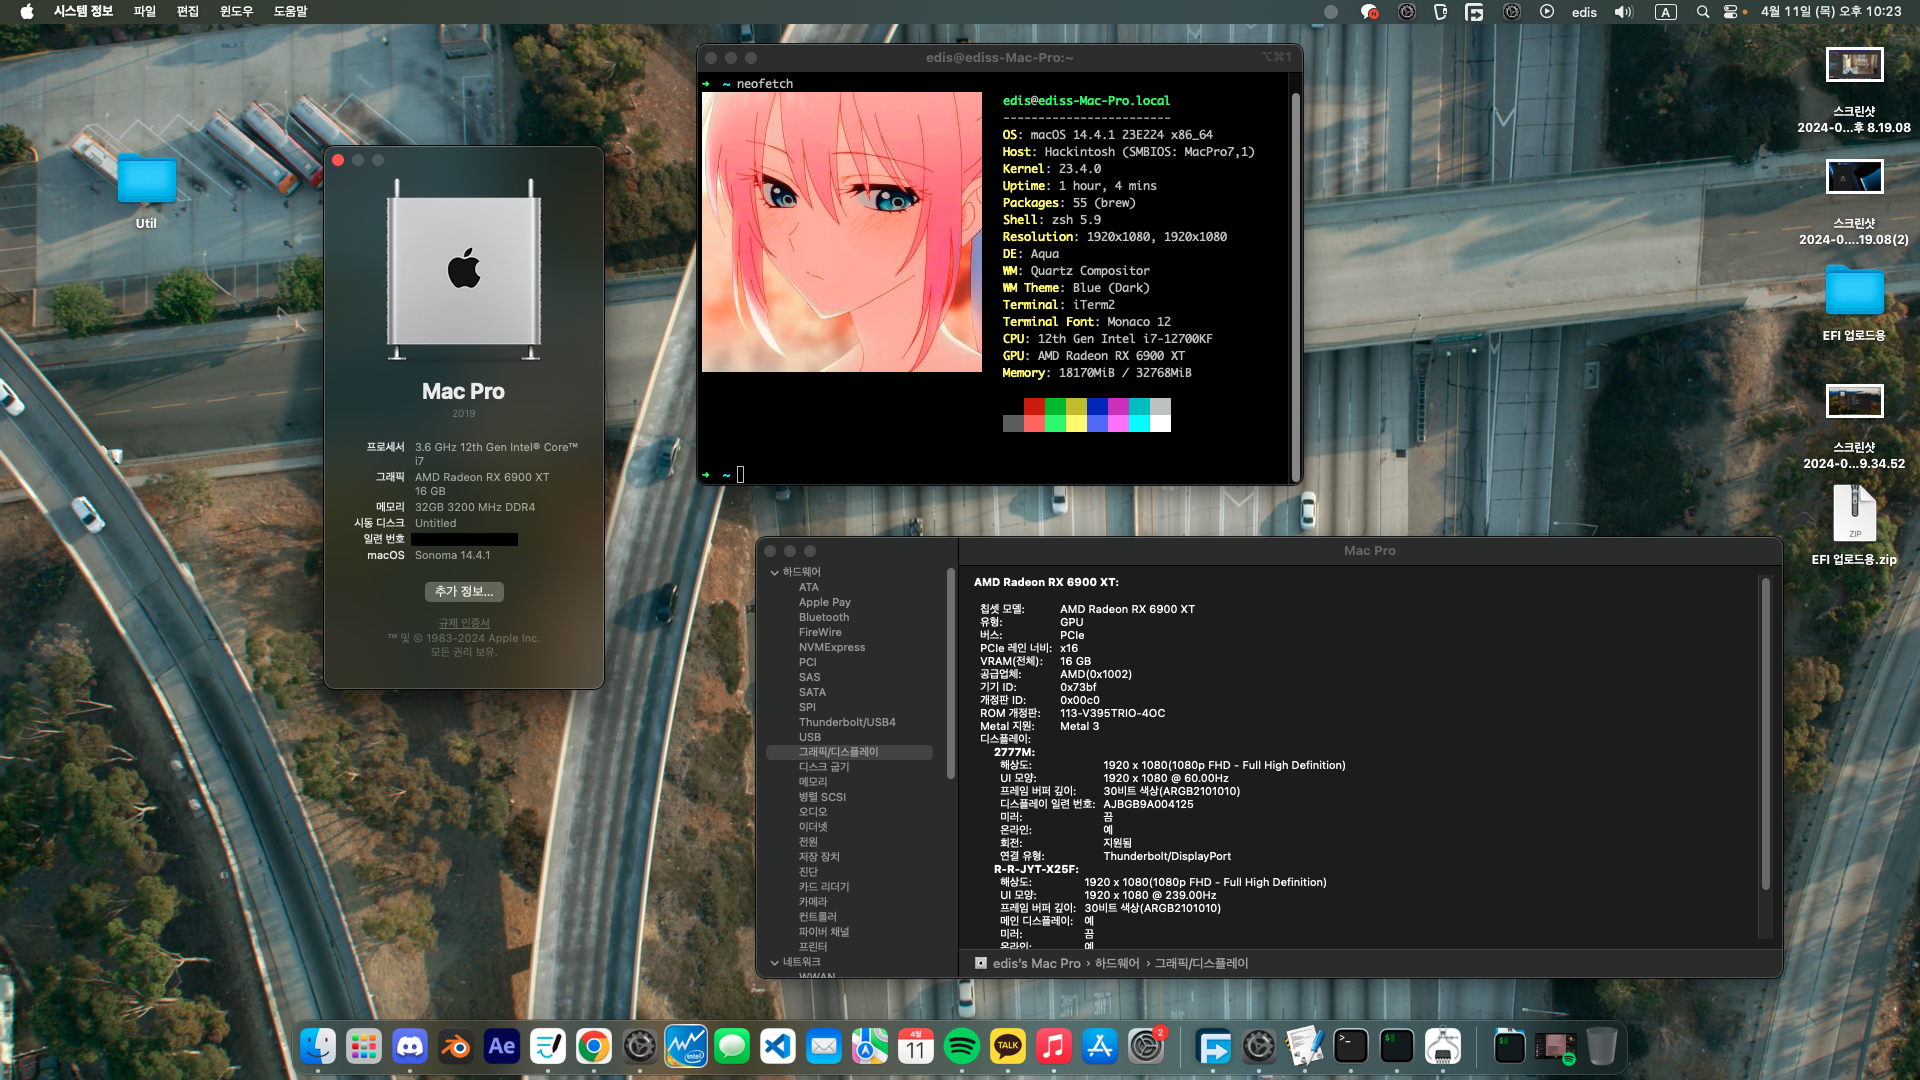Launch Blender from the dock
This screenshot has width=1920, height=1080.
click(x=456, y=1047)
